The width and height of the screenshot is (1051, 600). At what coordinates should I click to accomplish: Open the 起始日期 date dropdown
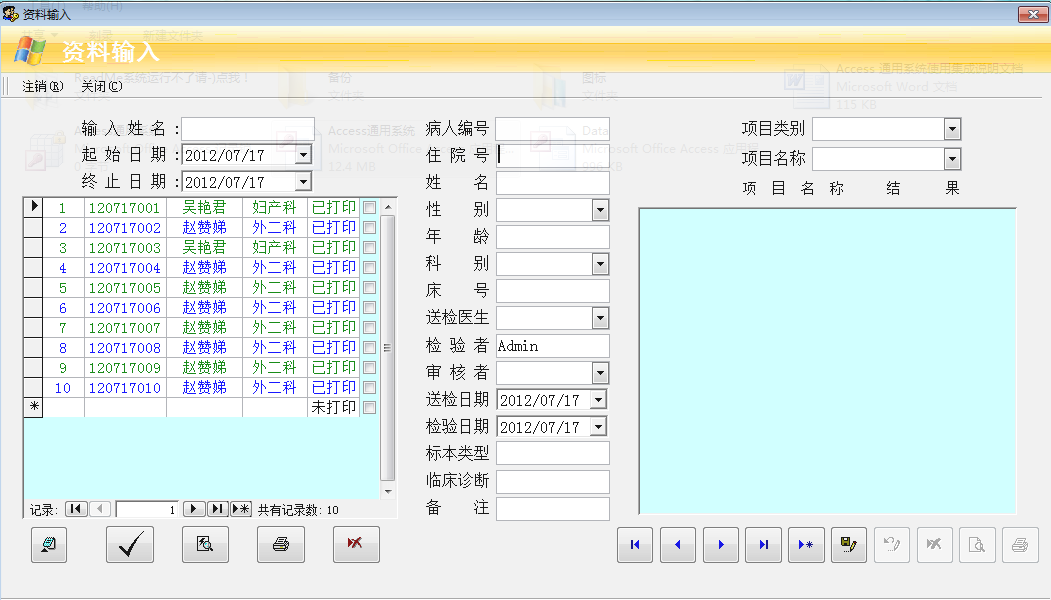coord(304,155)
